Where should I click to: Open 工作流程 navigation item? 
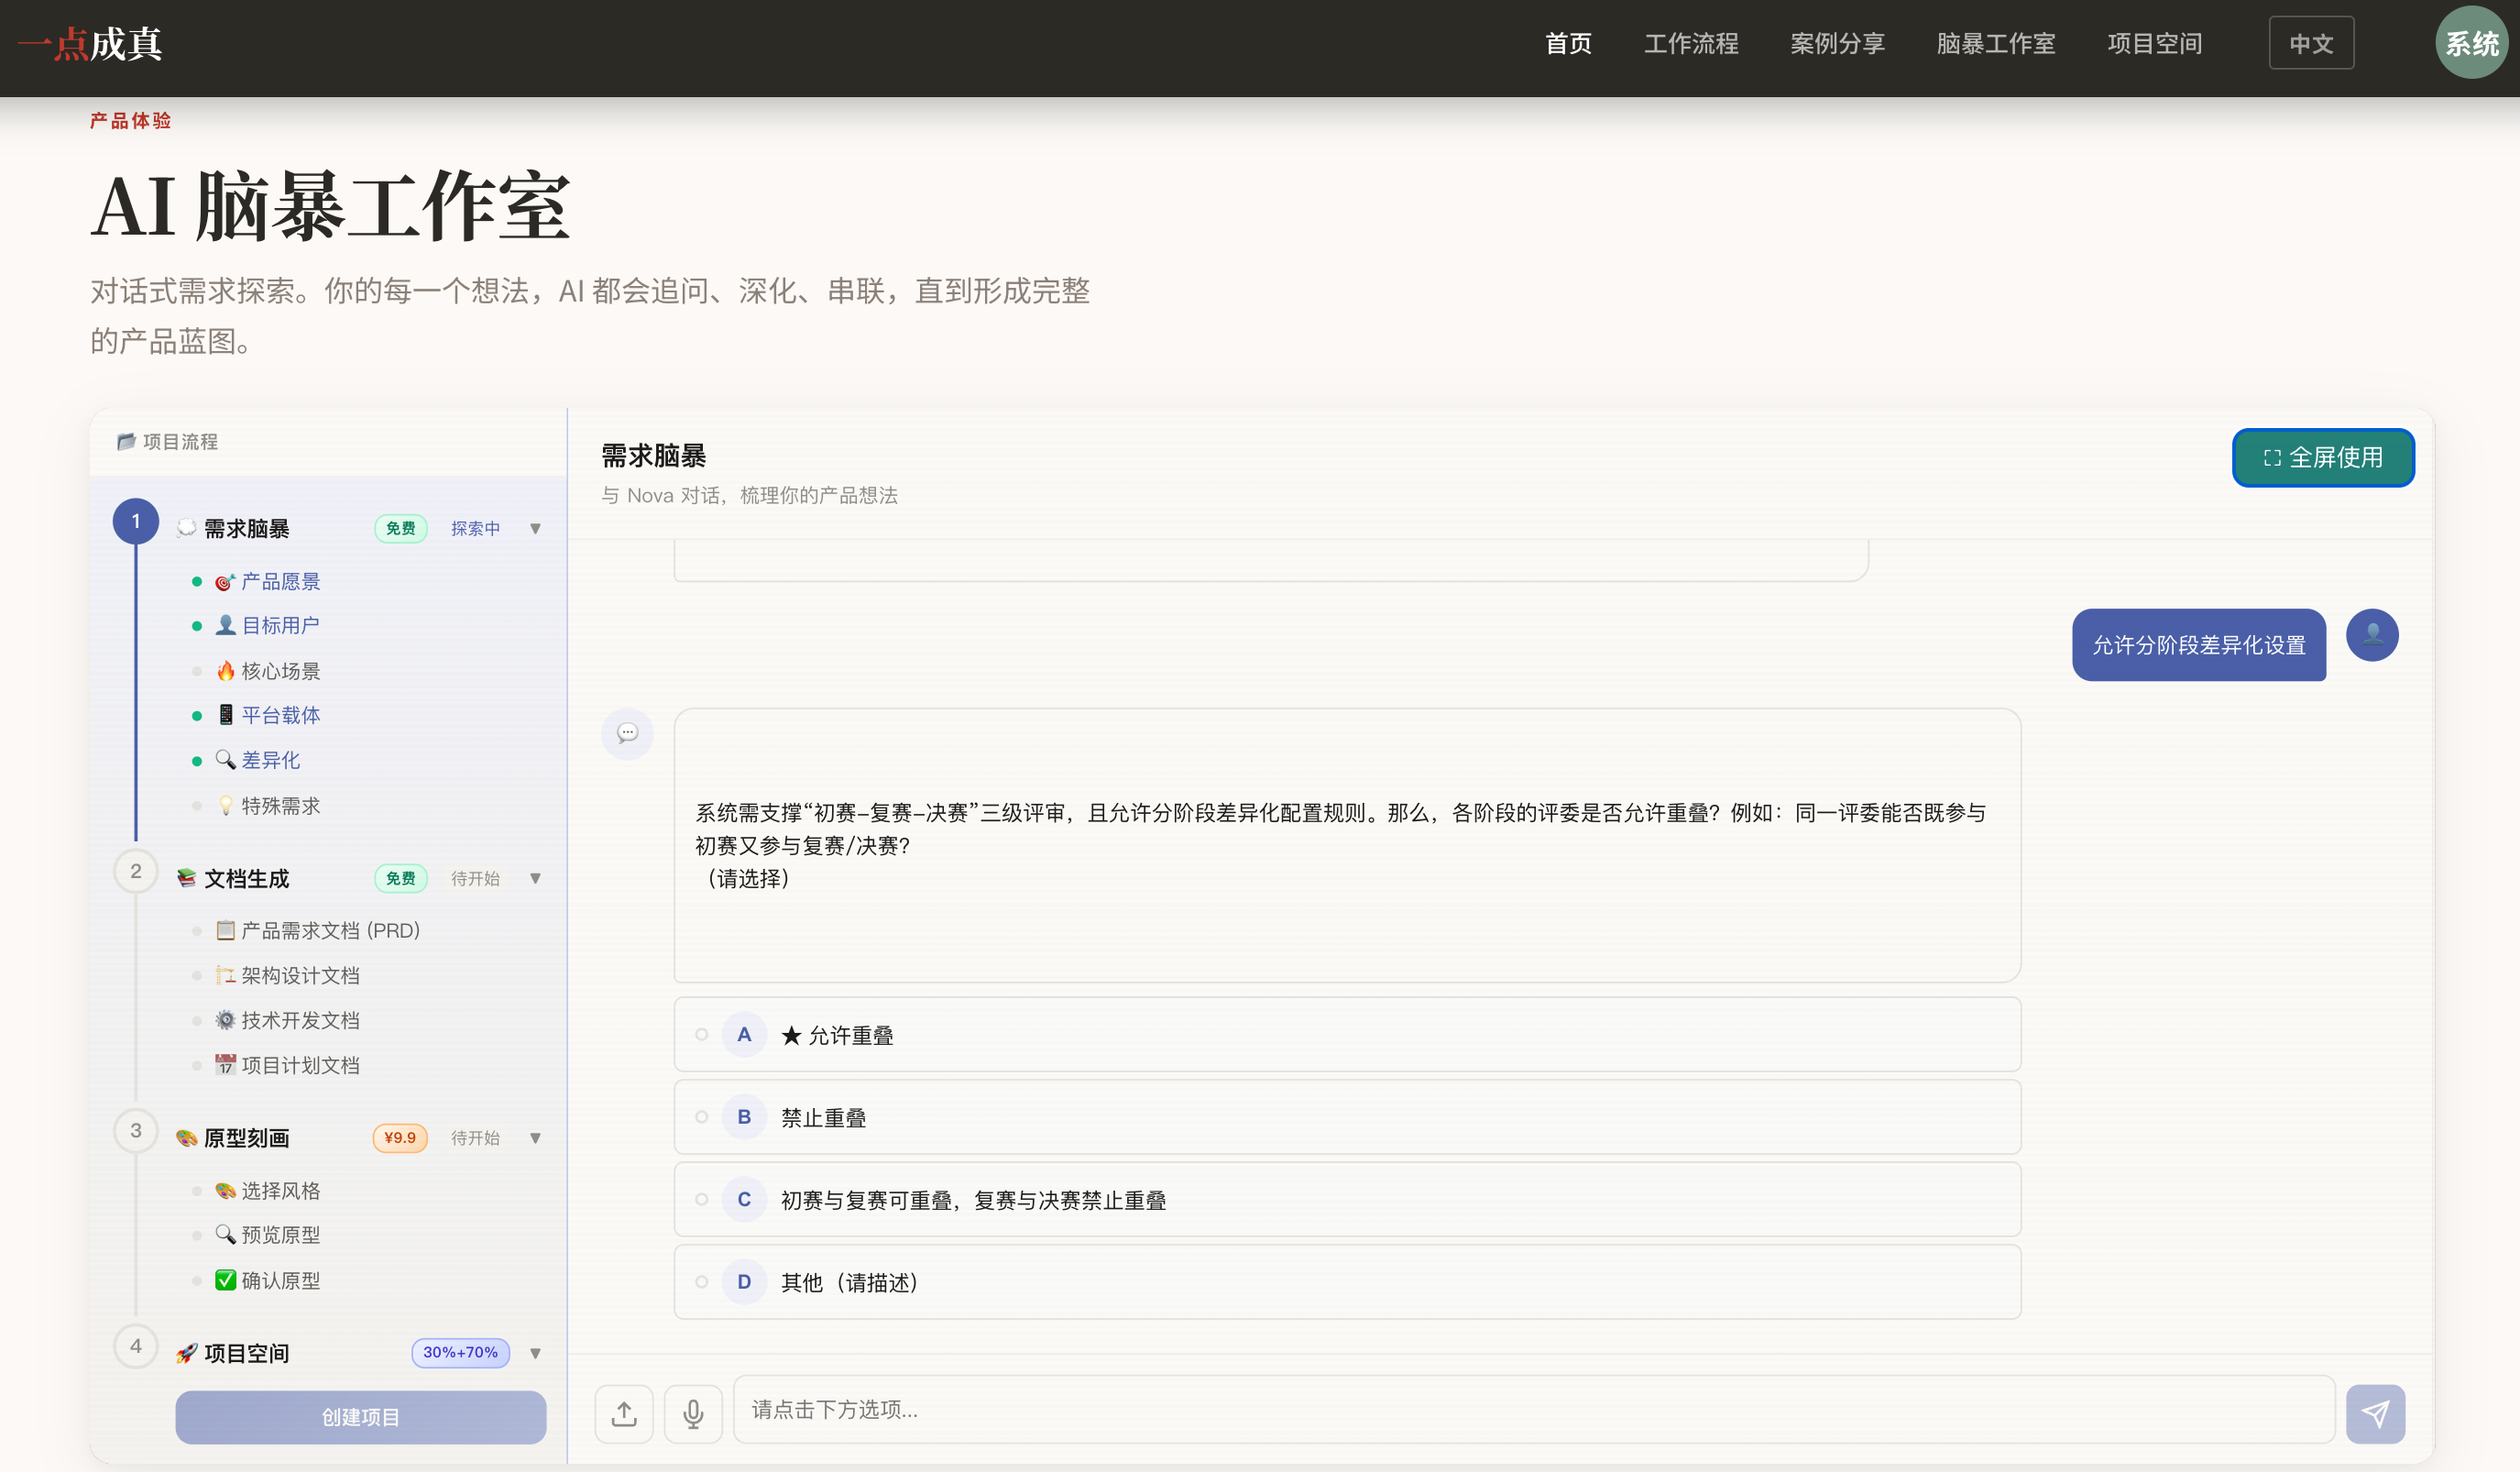point(1691,43)
